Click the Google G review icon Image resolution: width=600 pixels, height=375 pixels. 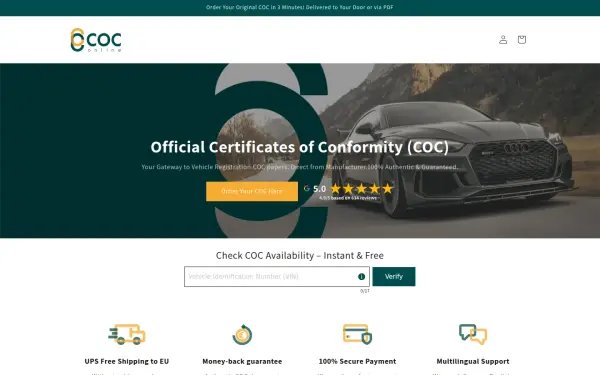click(307, 188)
